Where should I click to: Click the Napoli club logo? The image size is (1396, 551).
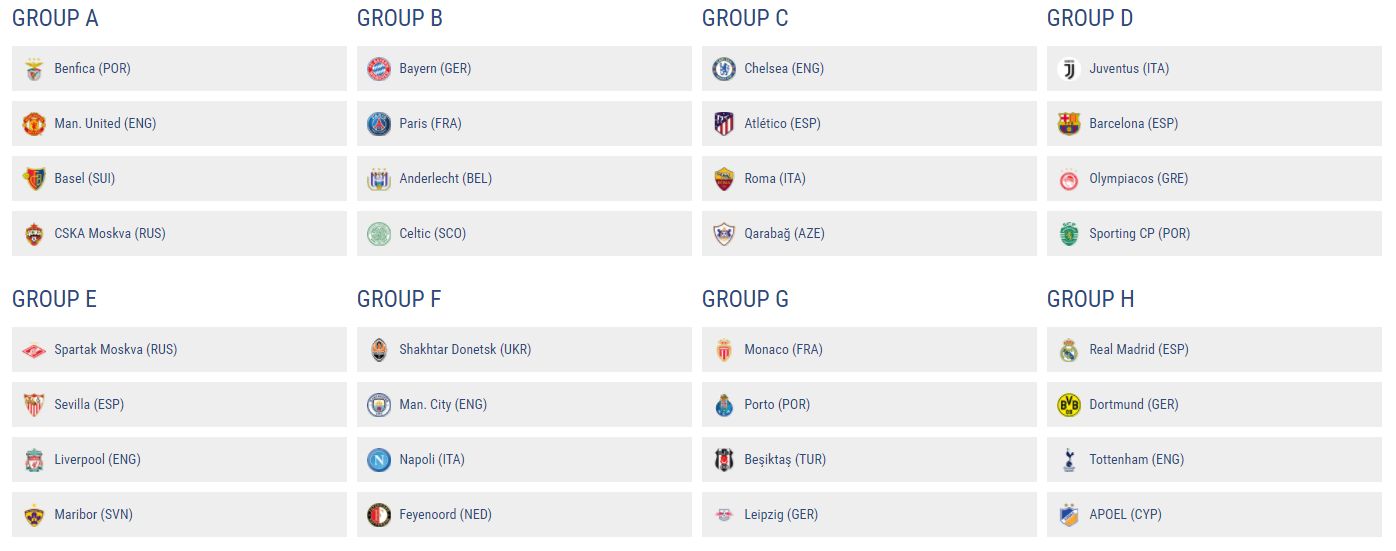(379, 460)
